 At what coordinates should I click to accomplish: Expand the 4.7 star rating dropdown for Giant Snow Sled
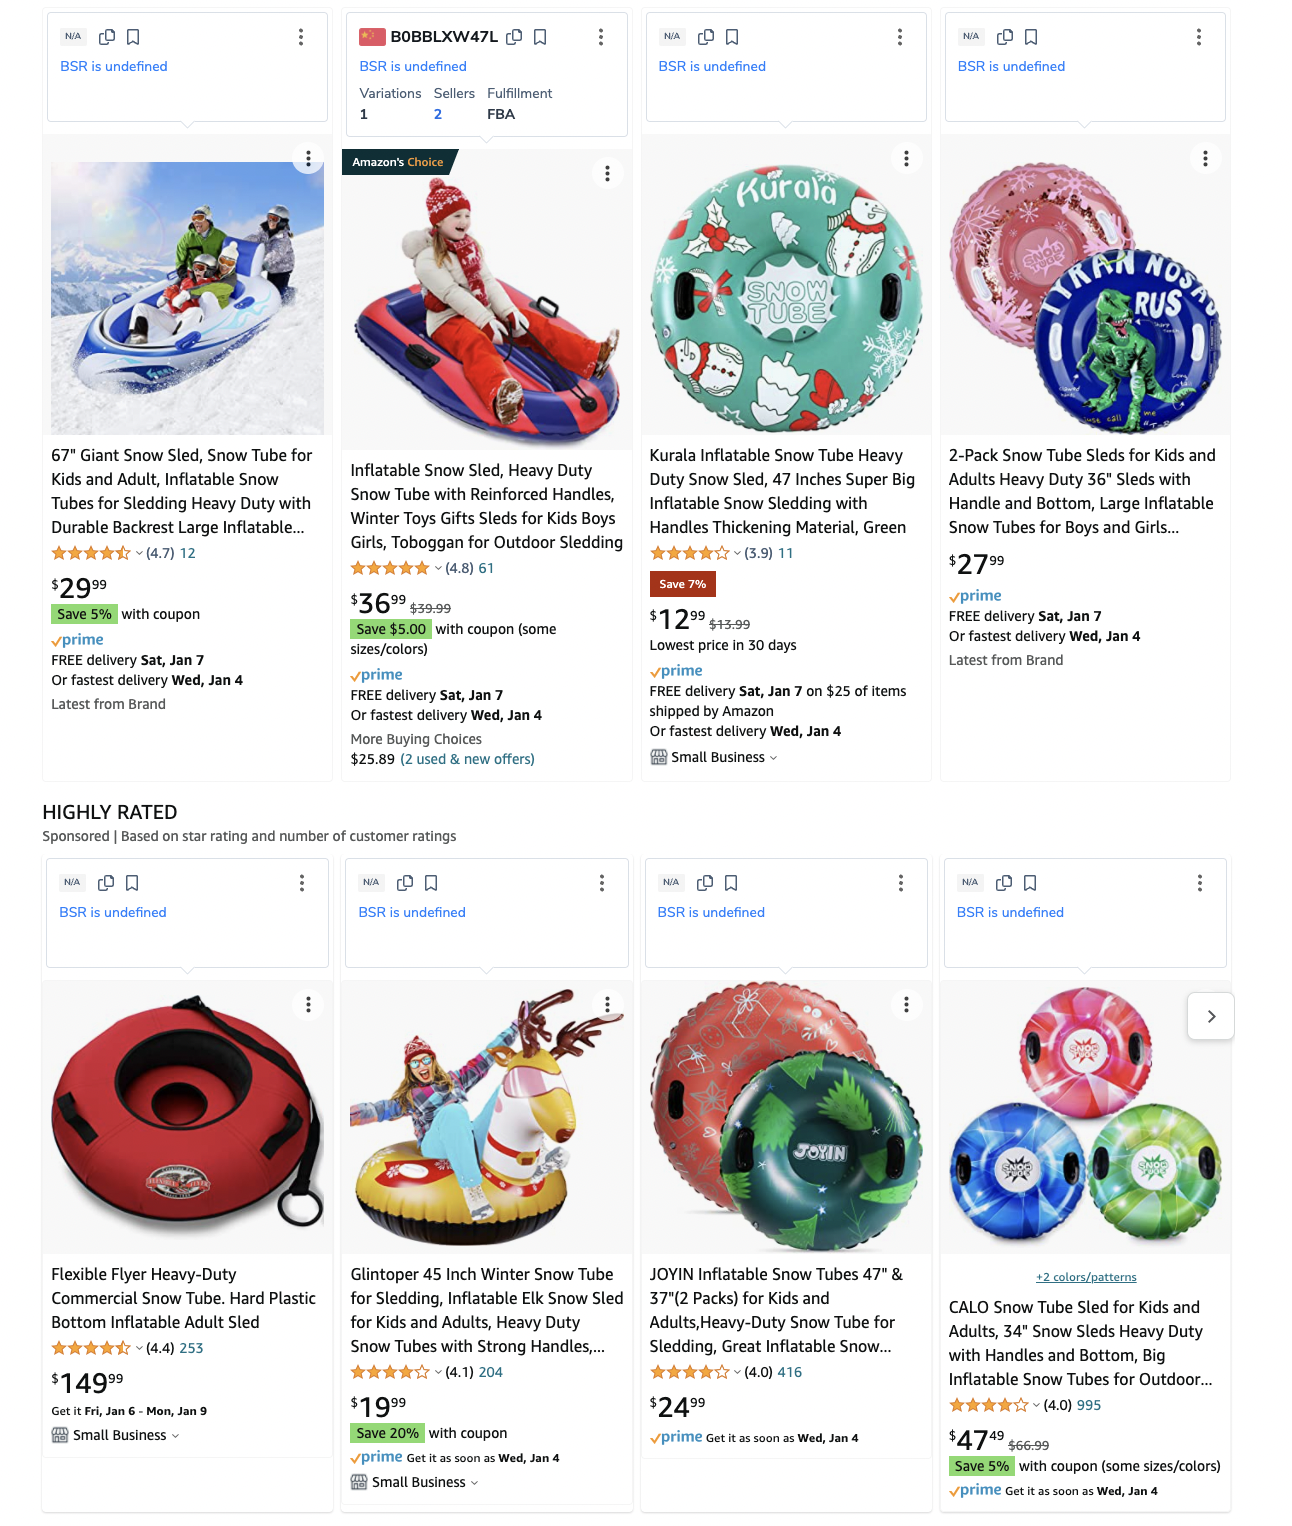click(138, 553)
